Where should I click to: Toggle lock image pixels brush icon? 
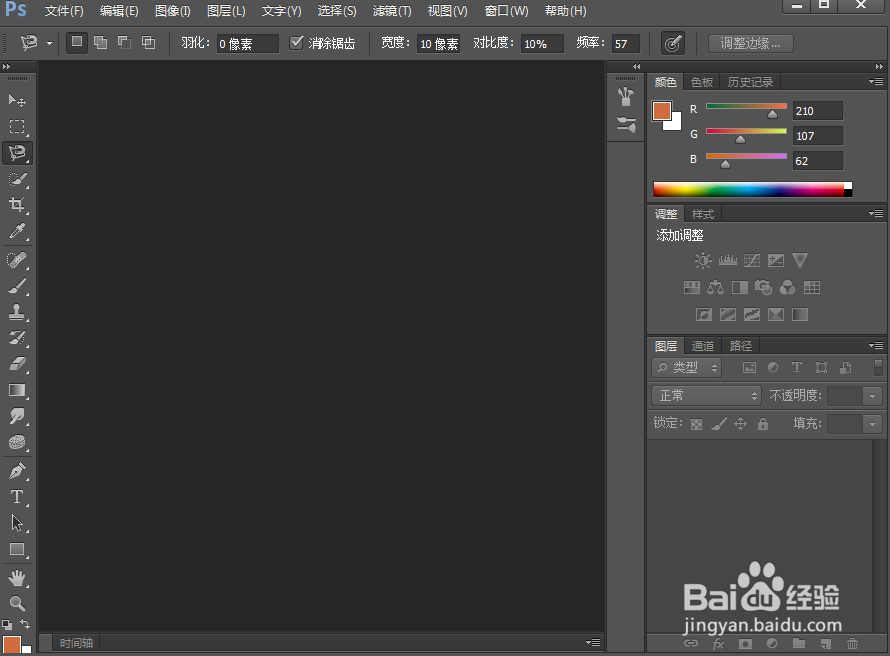[719, 424]
